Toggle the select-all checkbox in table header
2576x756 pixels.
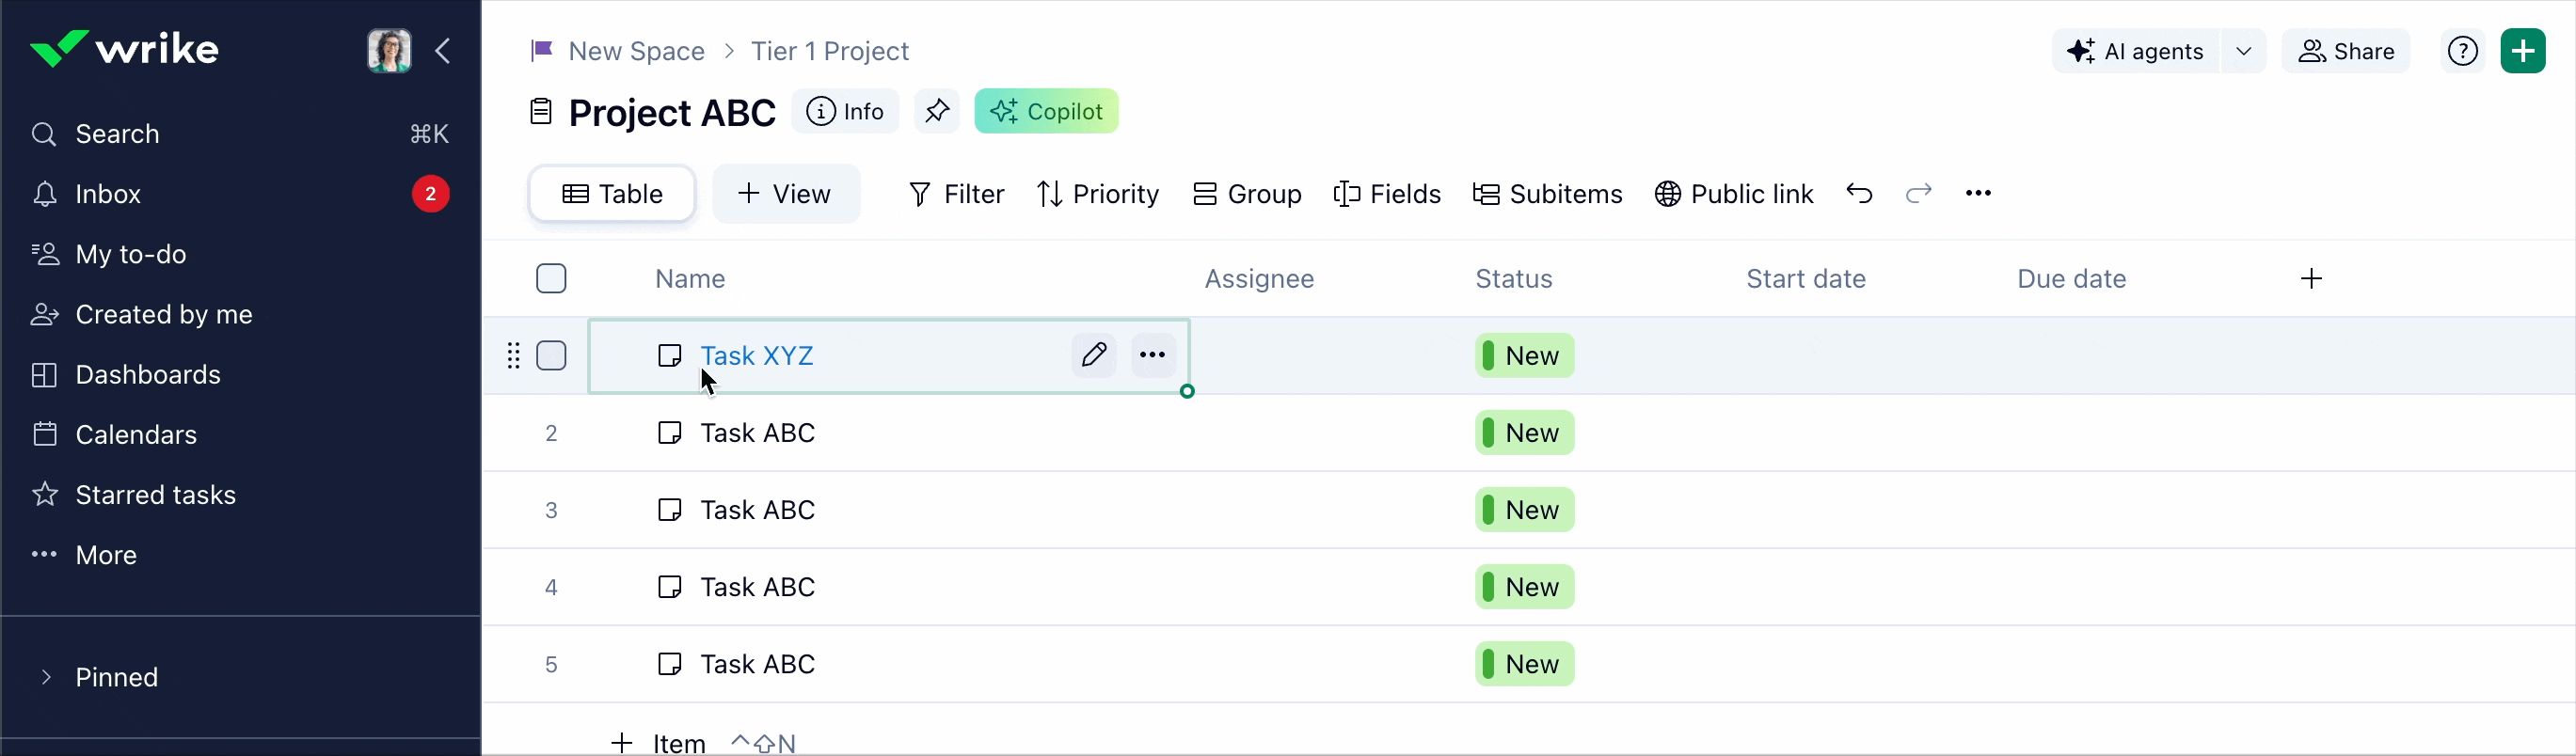[x=551, y=279]
